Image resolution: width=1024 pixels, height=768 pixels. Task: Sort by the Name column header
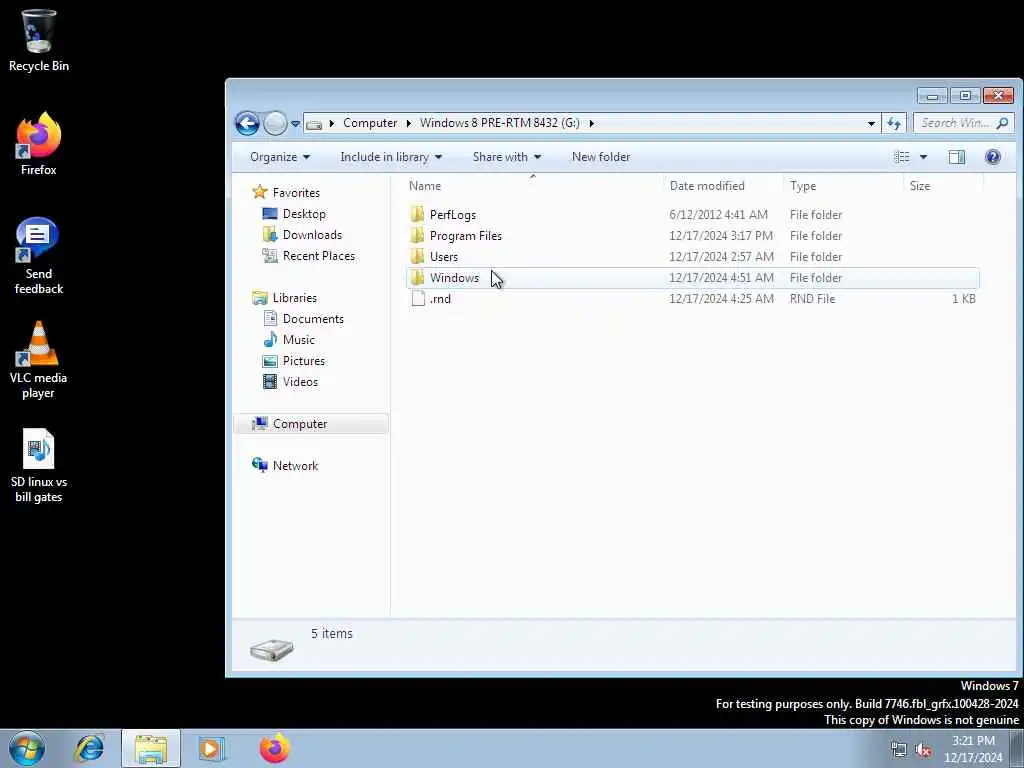point(533,185)
